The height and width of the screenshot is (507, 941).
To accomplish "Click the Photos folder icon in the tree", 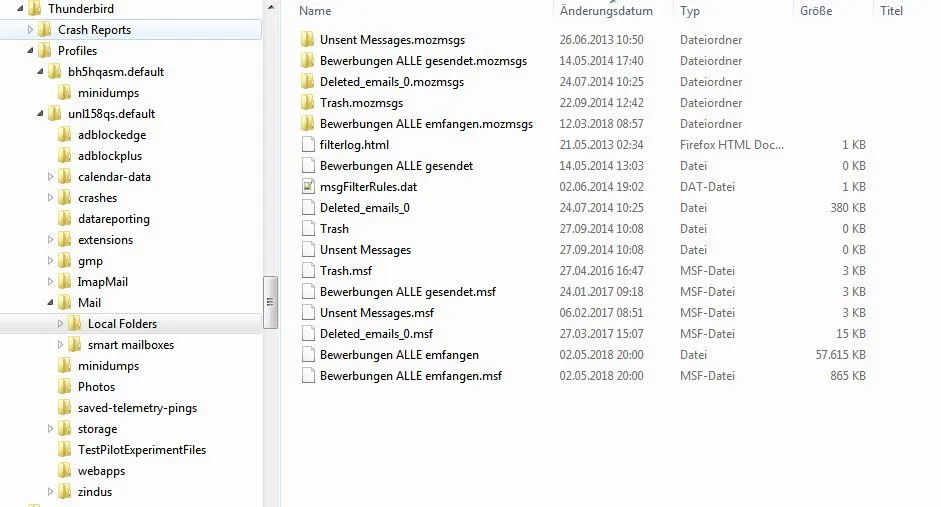I will (x=65, y=387).
